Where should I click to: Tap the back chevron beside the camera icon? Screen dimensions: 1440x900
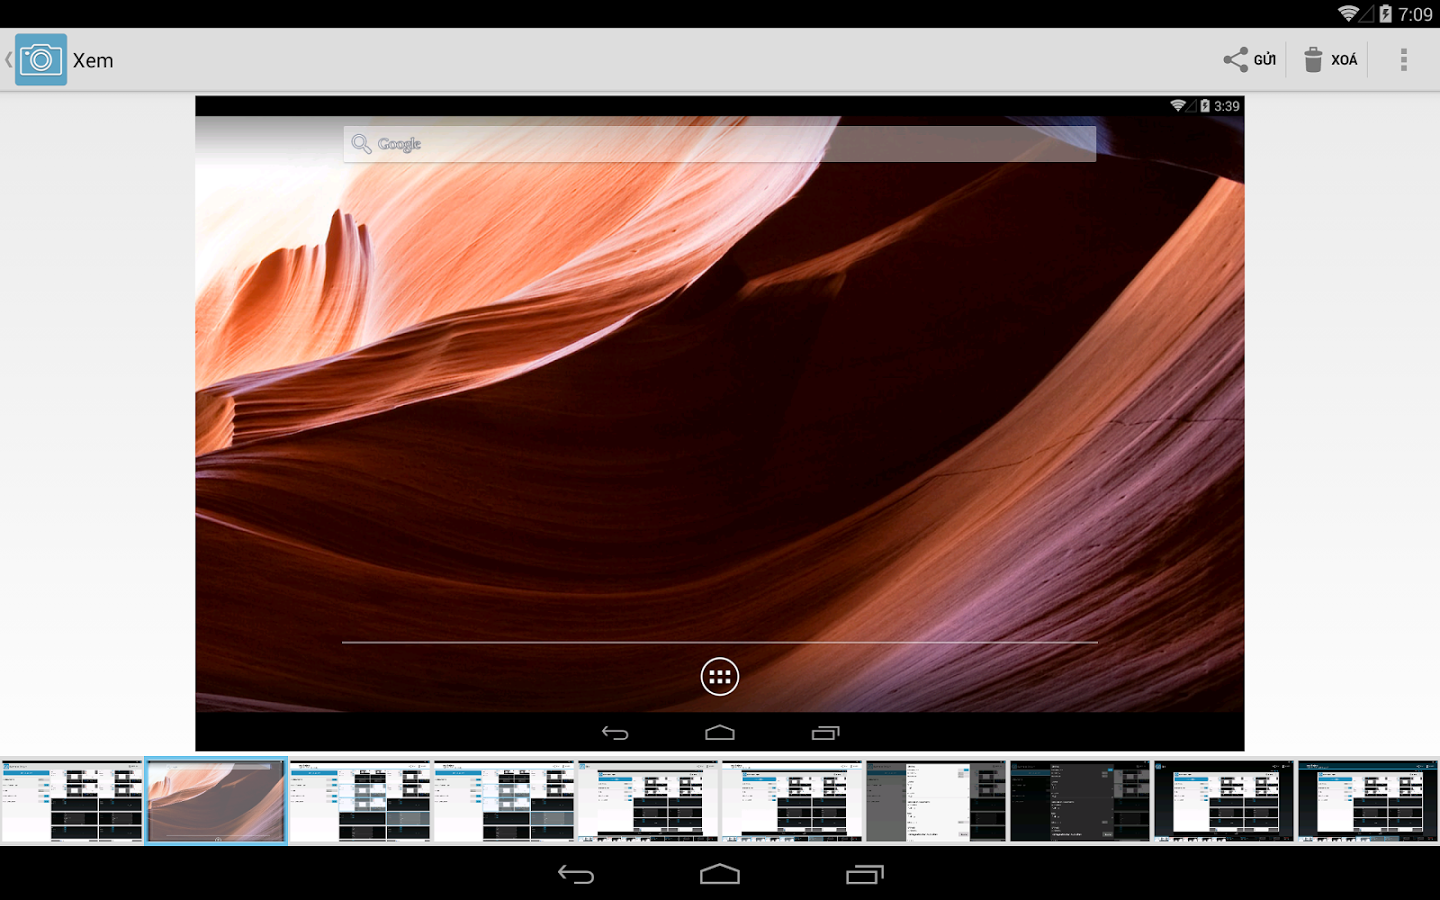[x=8, y=60]
